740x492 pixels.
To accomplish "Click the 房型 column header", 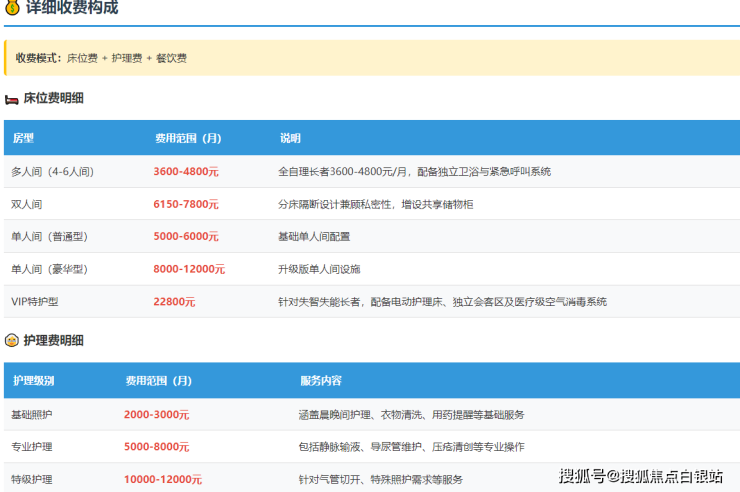I will pos(23,138).
